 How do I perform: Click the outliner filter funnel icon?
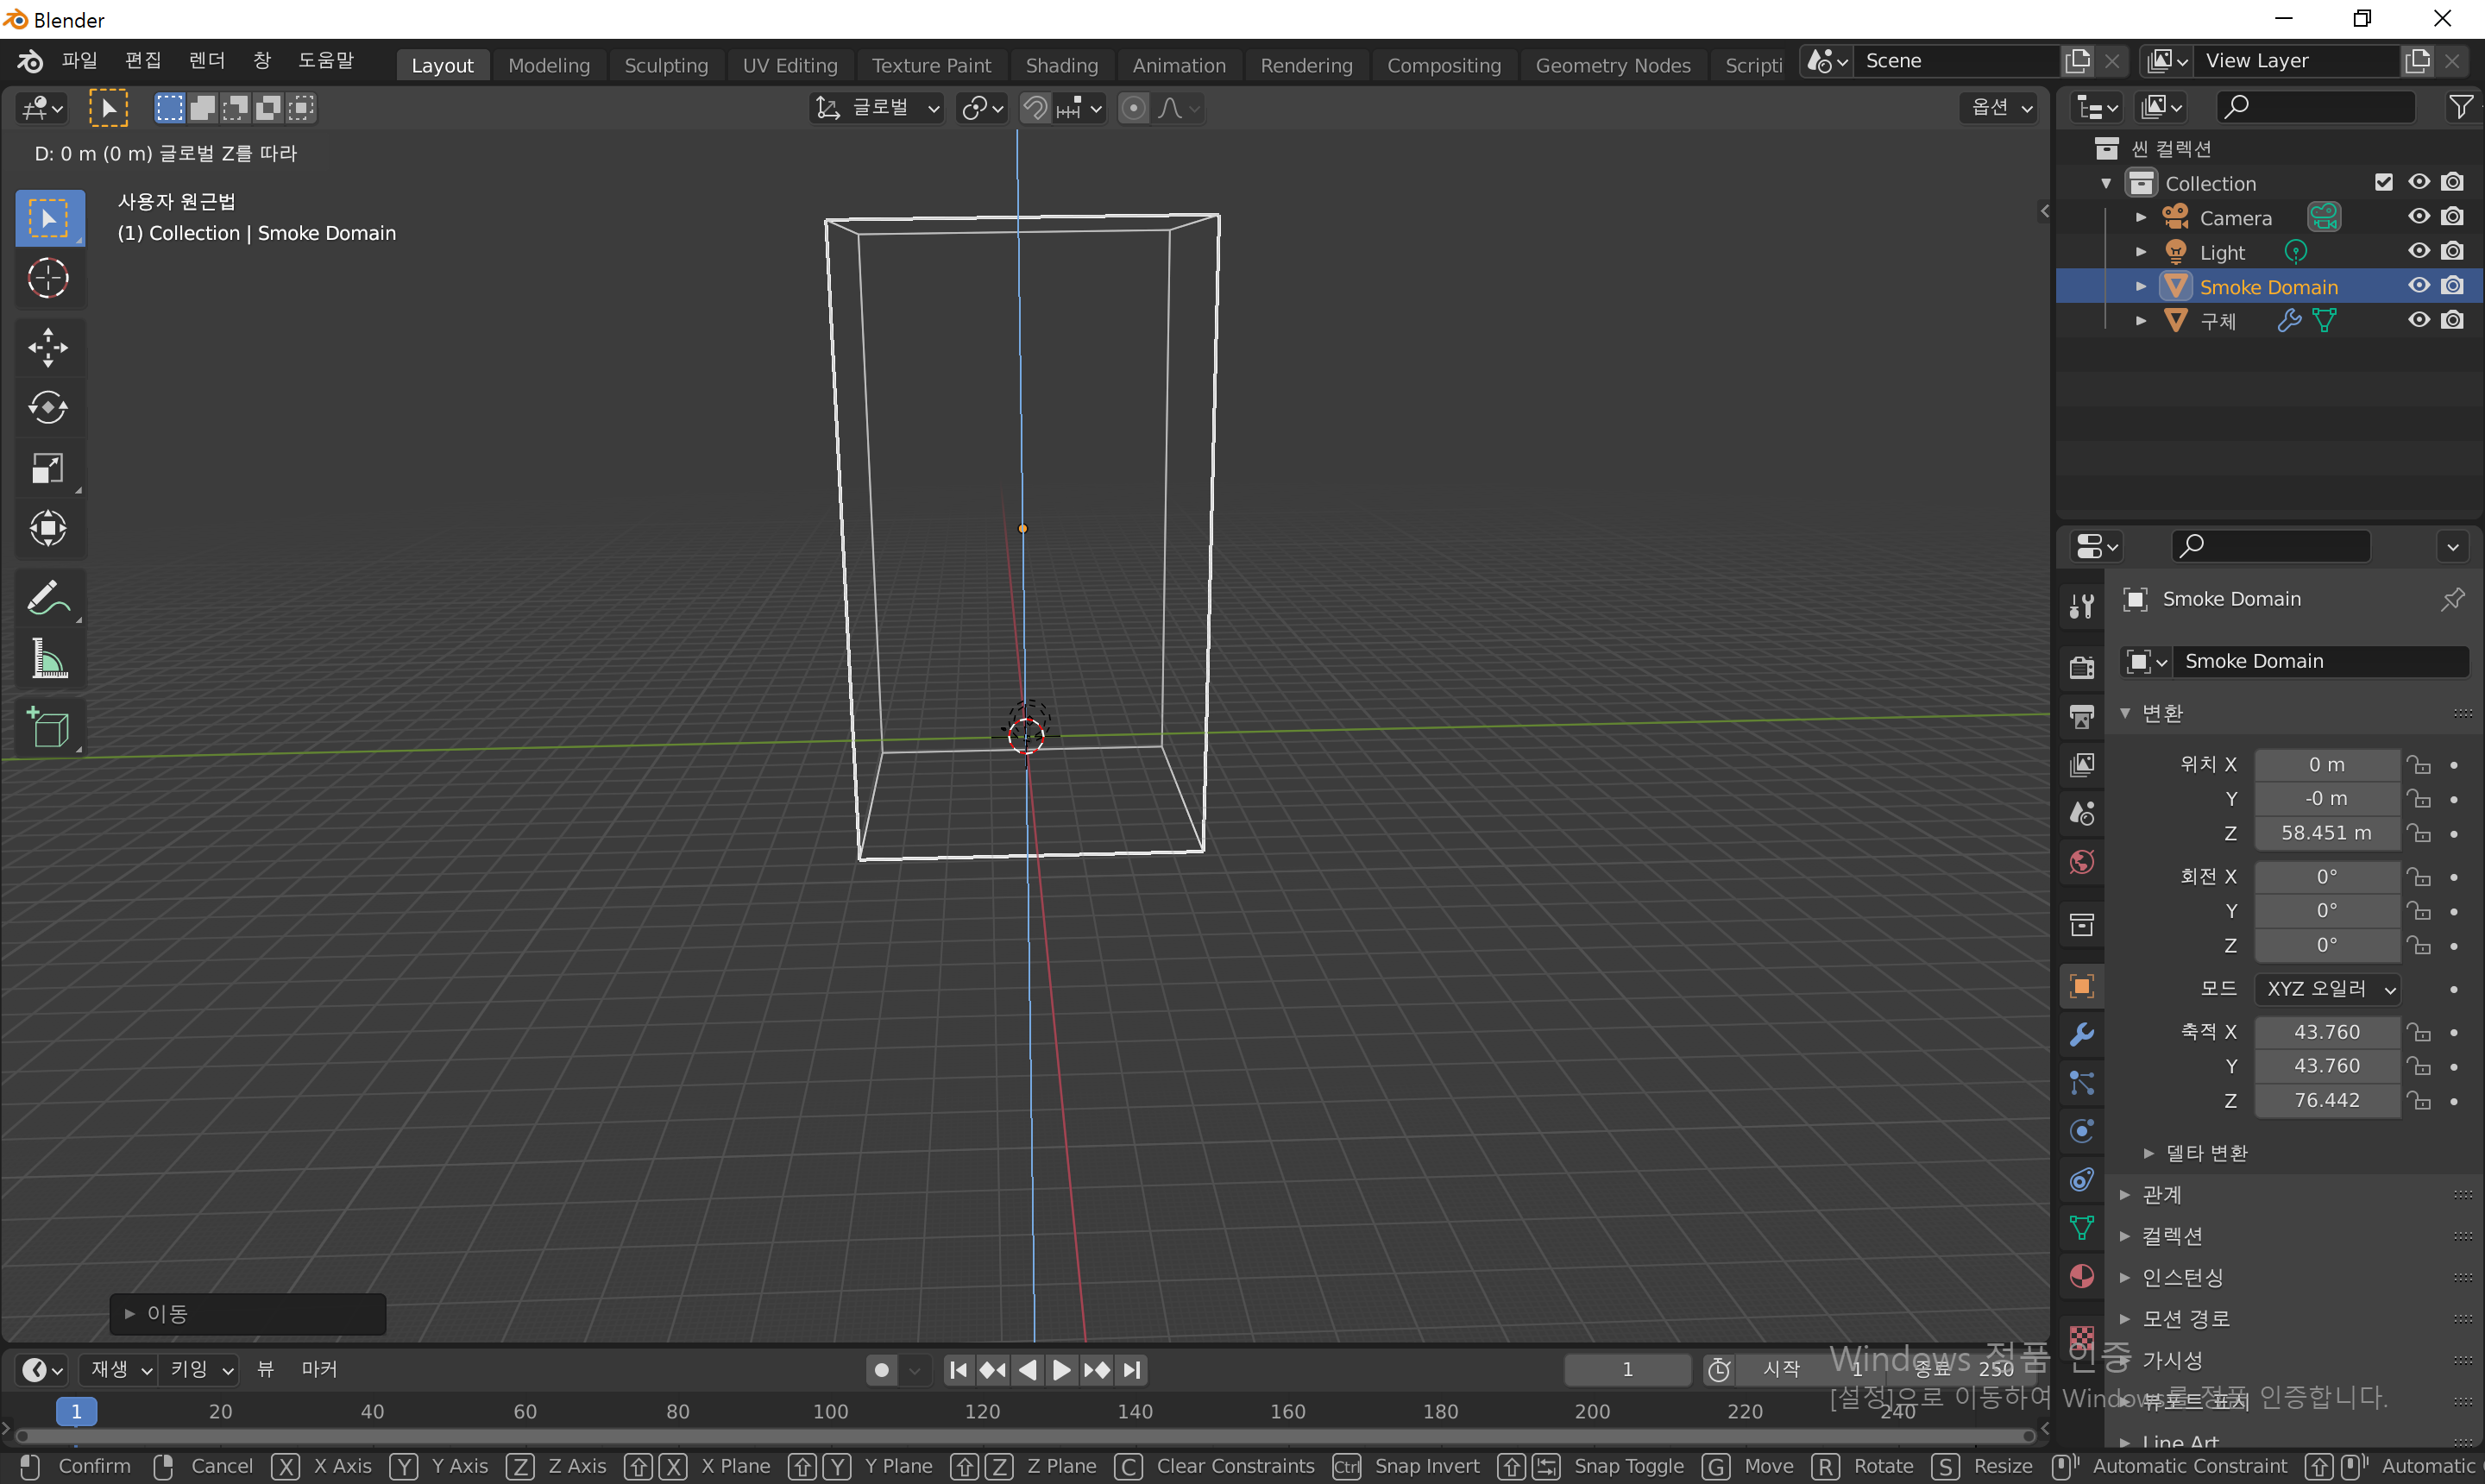(2461, 106)
